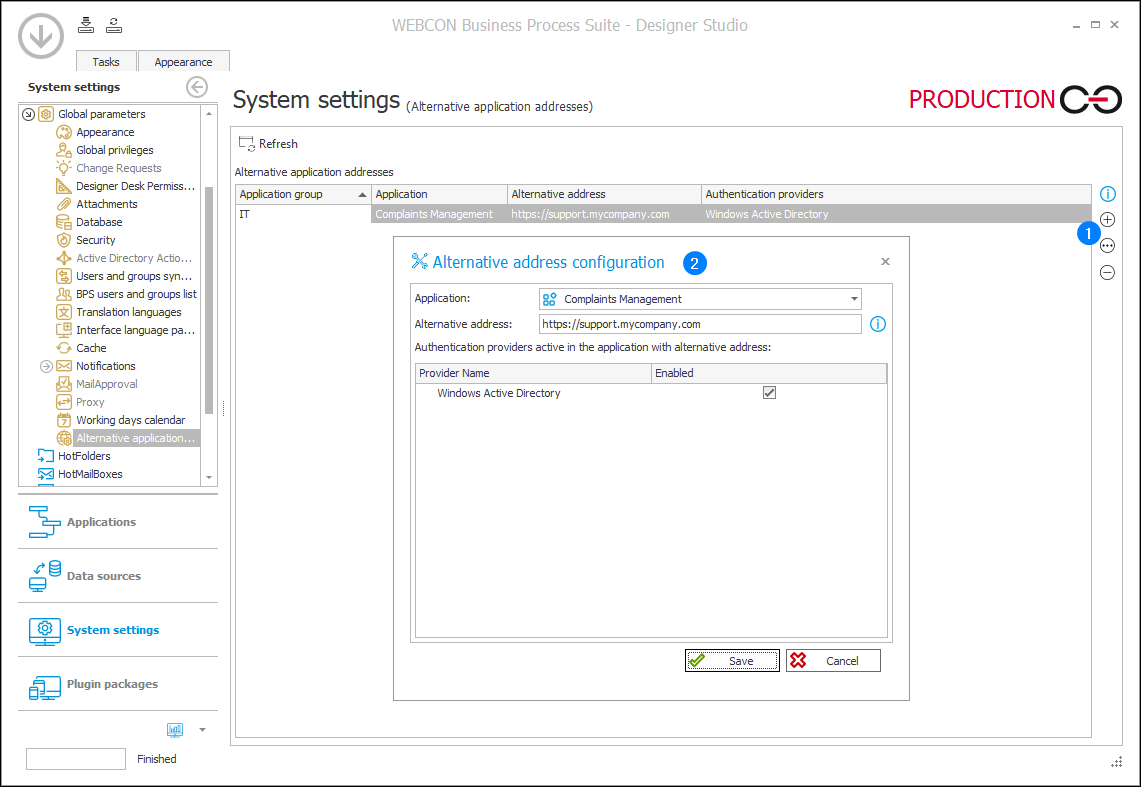Click the Windows Active Directory provider row
This screenshot has height=787, width=1141.
[651, 393]
